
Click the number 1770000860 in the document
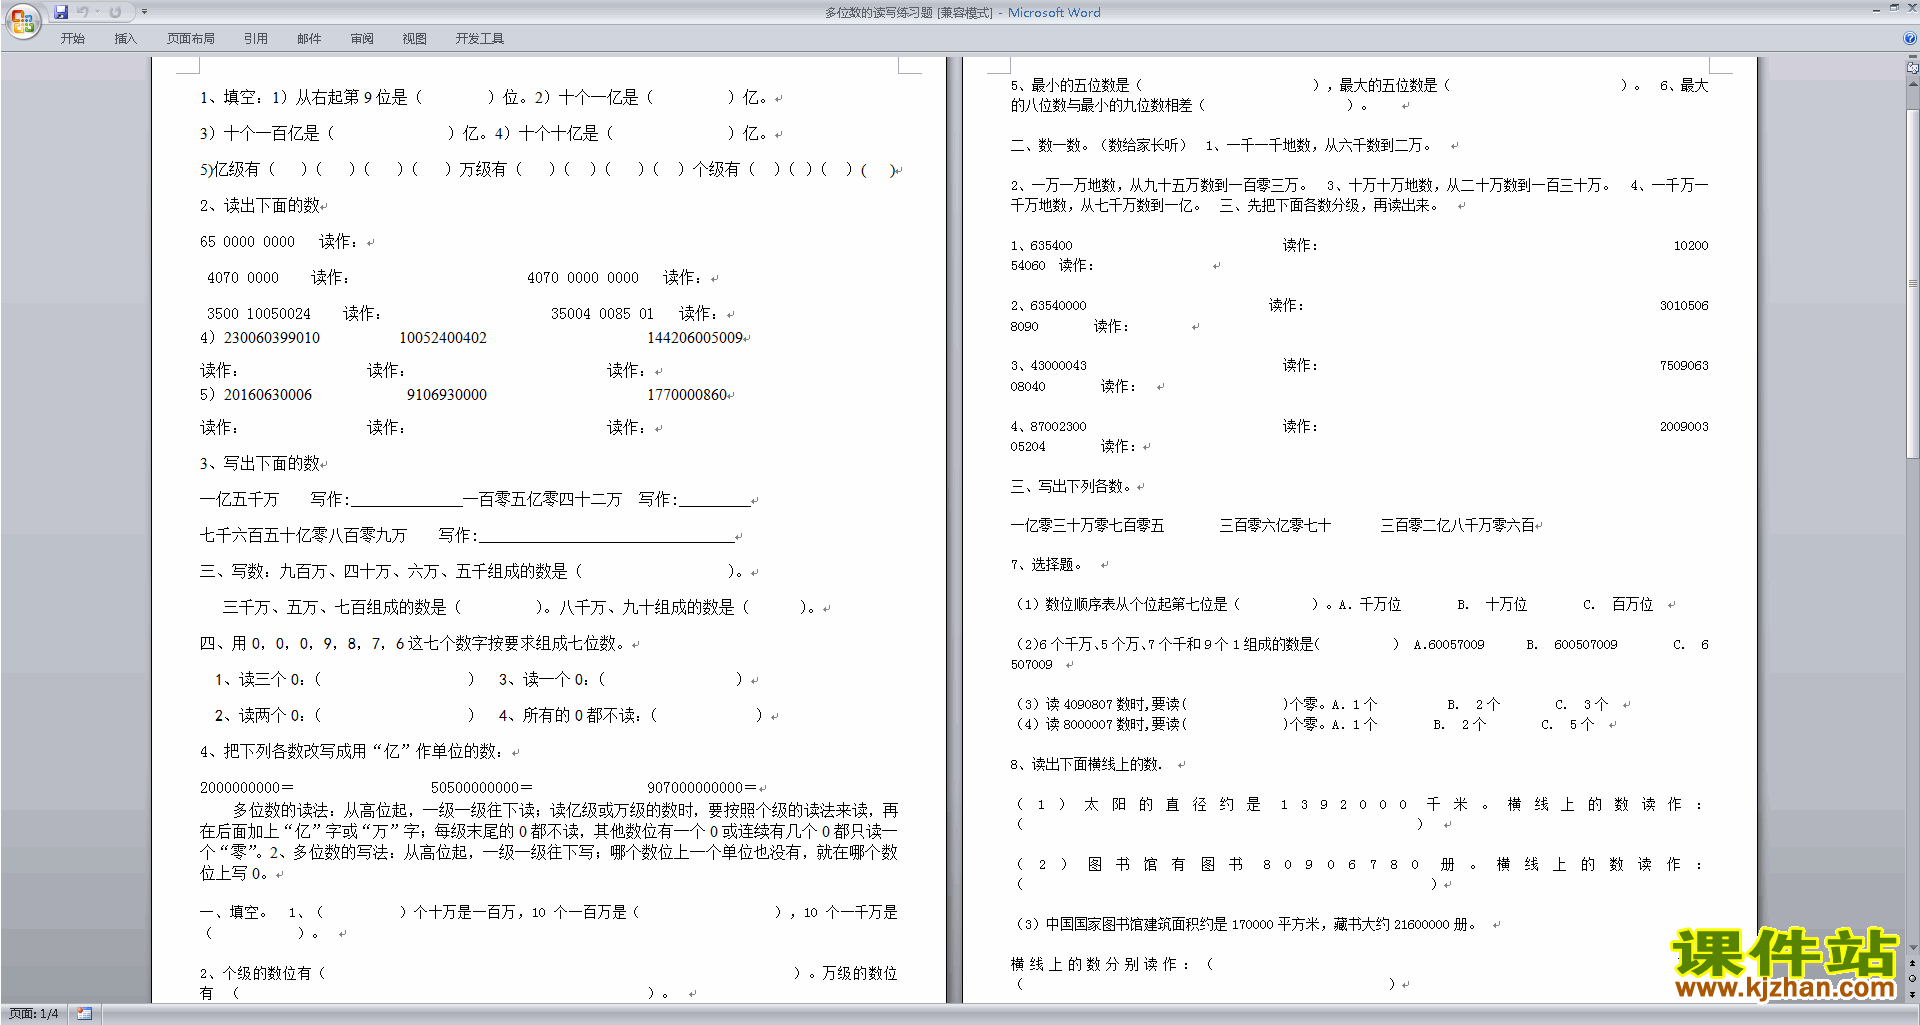point(687,395)
